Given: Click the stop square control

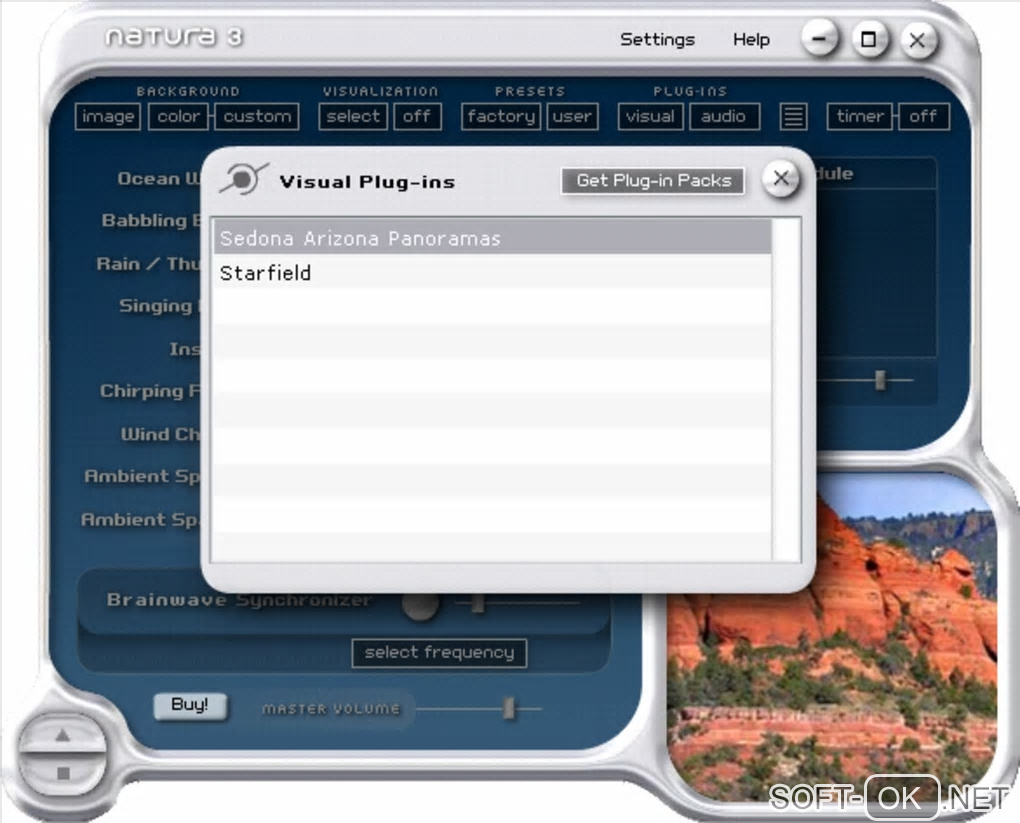Looking at the screenshot, I should [63, 773].
